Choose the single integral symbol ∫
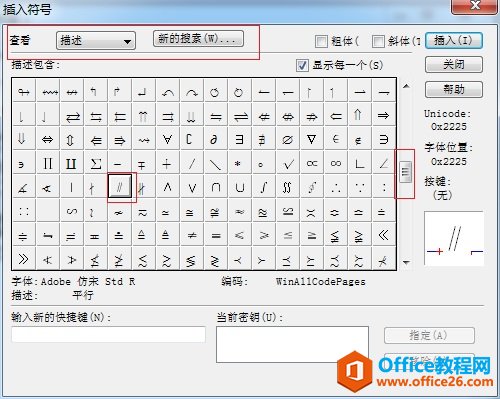Image resolution: width=500 pixels, height=399 pixels. [x=263, y=187]
